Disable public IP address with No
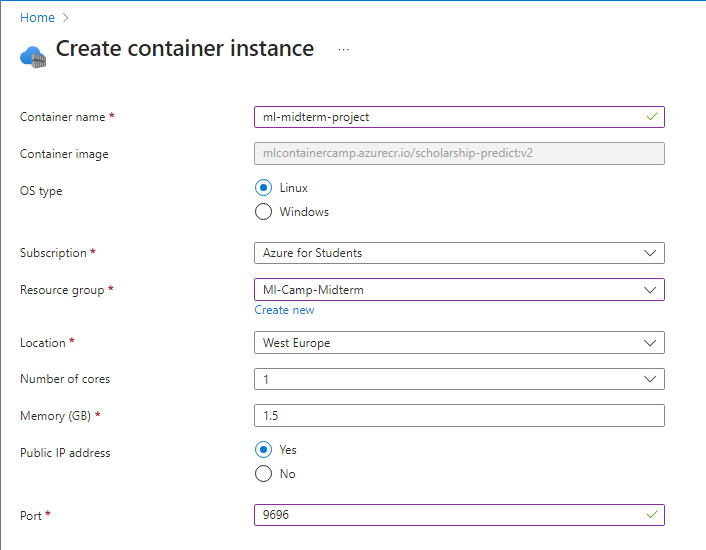The height and width of the screenshot is (550, 706). click(x=264, y=474)
